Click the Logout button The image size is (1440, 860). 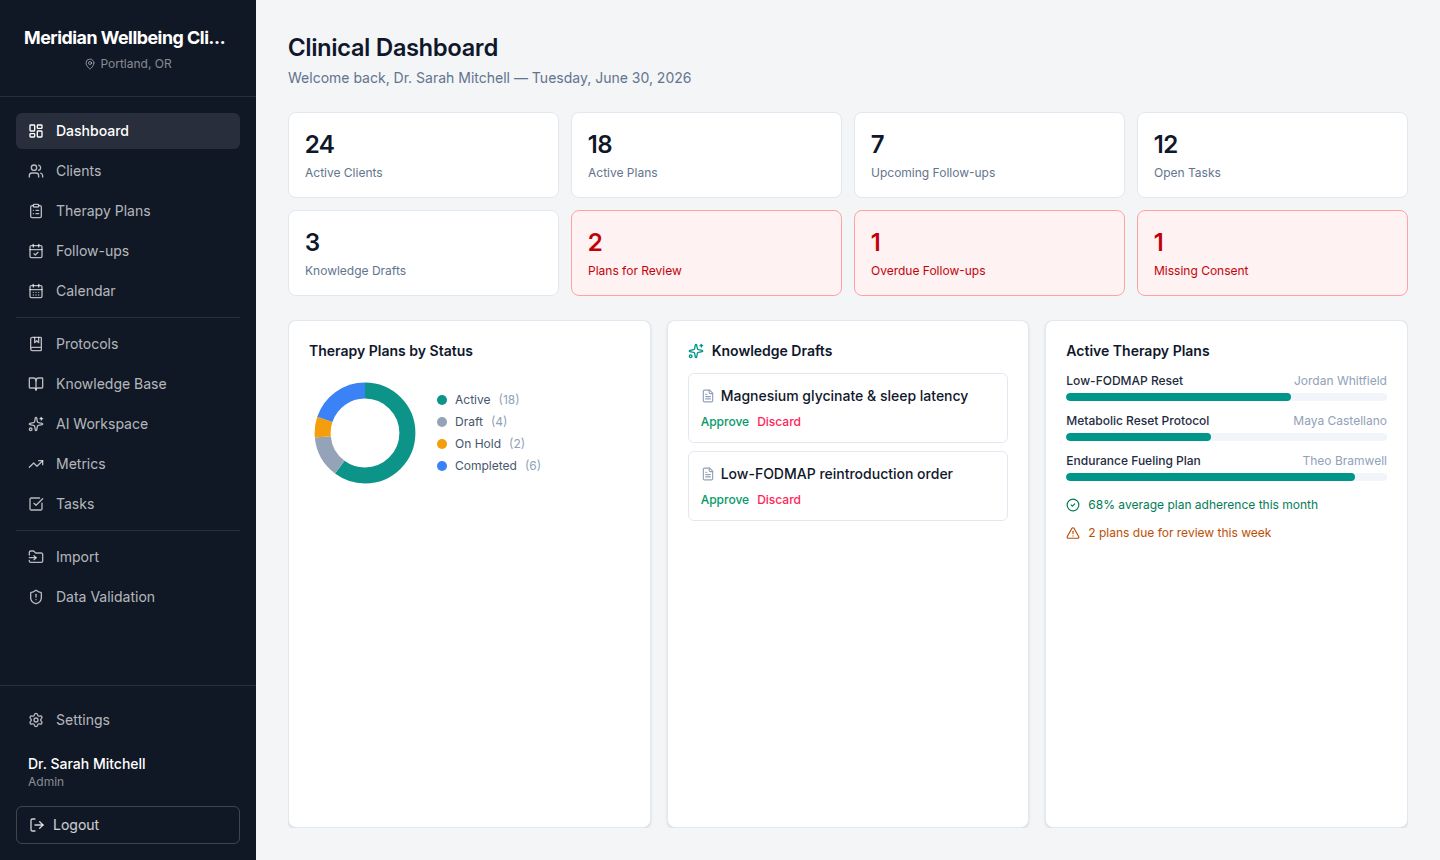[x=128, y=825]
